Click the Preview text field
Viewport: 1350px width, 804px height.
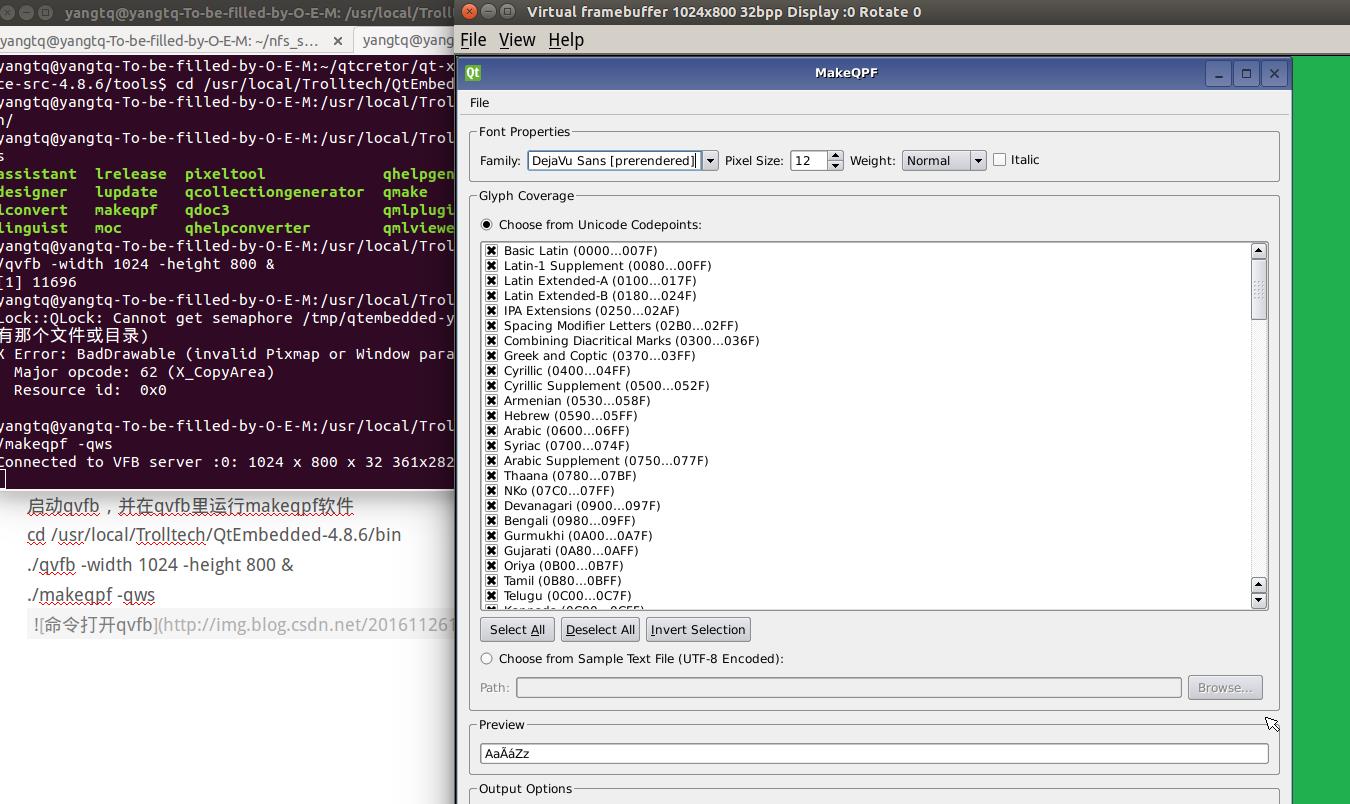pyautogui.click(x=874, y=754)
